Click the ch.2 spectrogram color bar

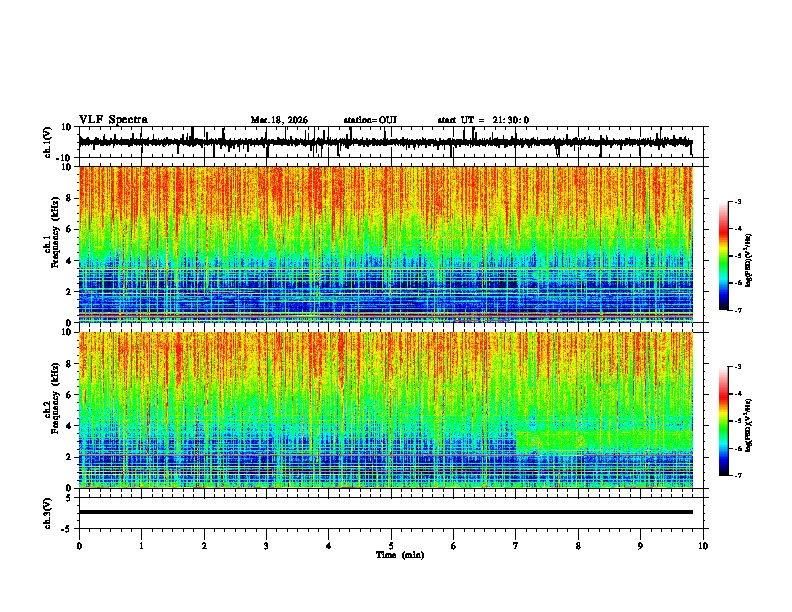click(x=723, y=421)
